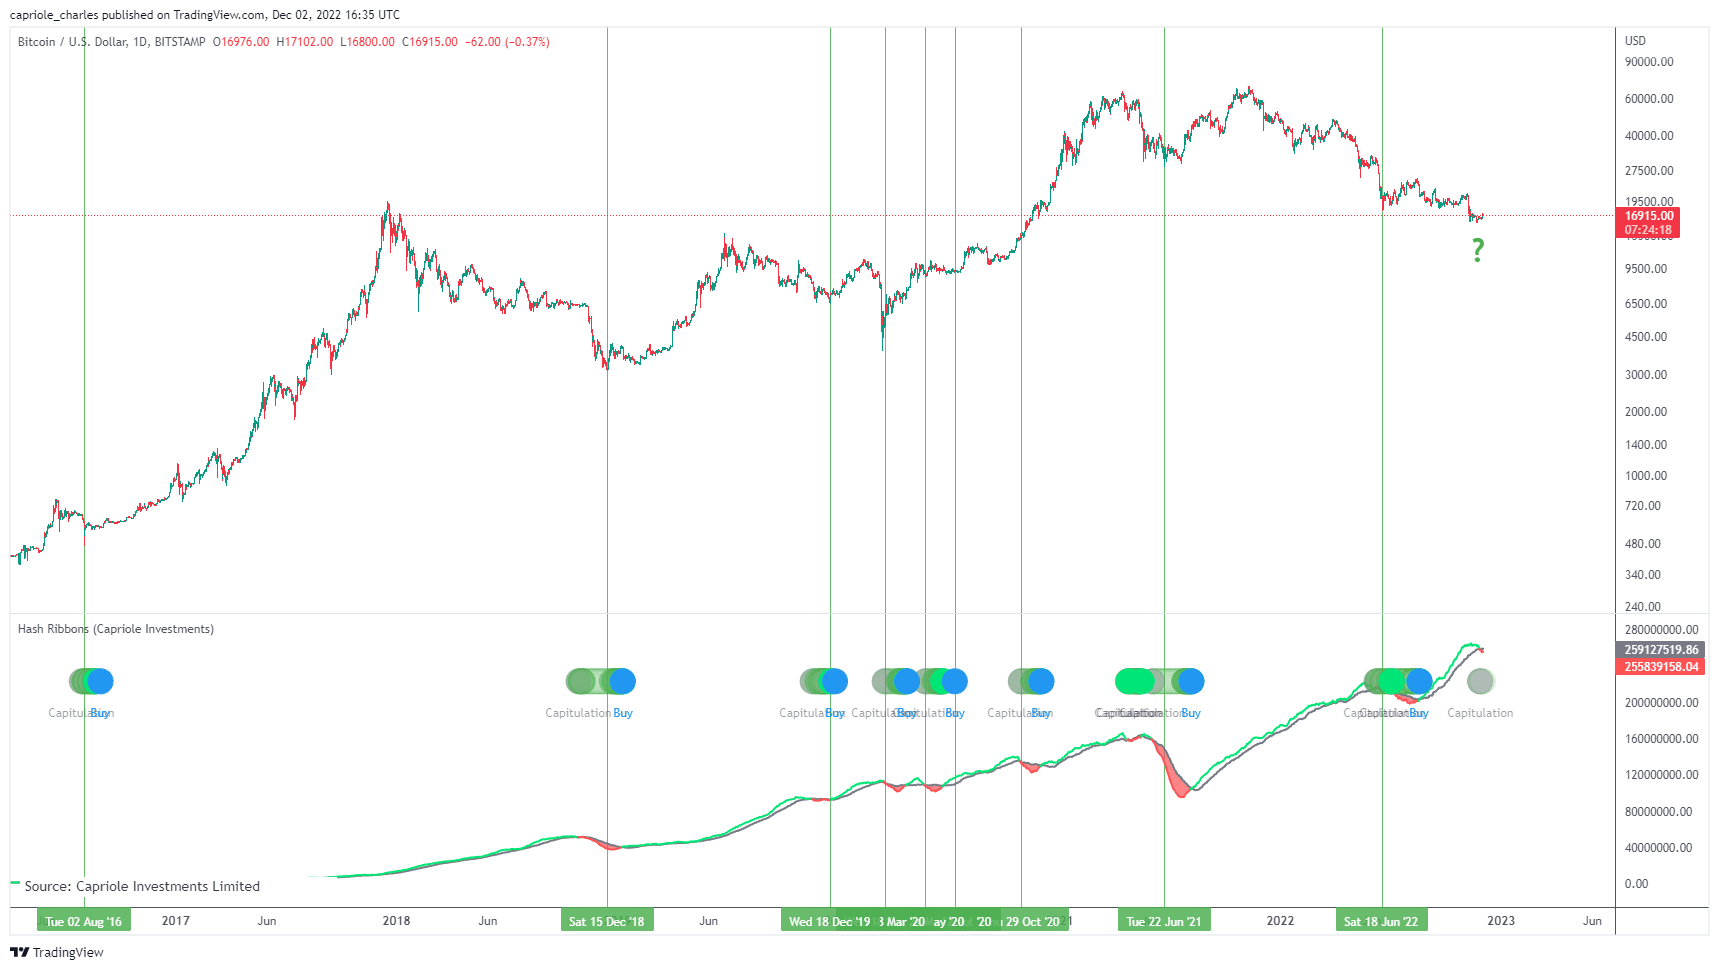Screen dimensions: 1719x970
Task: Click the Sat 15 Dec '18 date marker
Action: point(607,921)
